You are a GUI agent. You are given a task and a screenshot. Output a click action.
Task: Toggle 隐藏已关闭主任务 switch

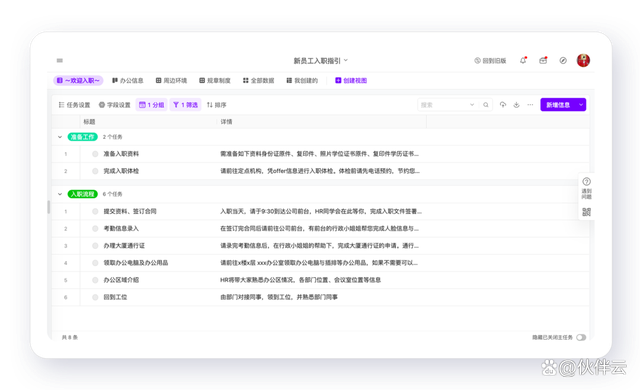[x=581, y=337]
